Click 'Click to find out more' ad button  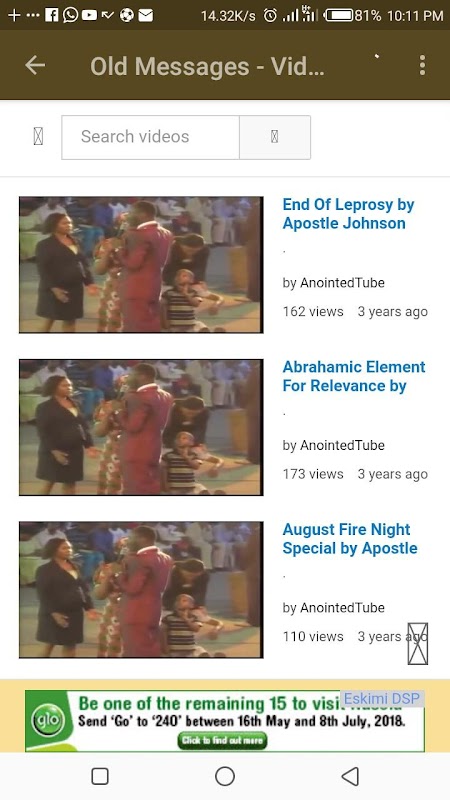[x=222, y=740]
